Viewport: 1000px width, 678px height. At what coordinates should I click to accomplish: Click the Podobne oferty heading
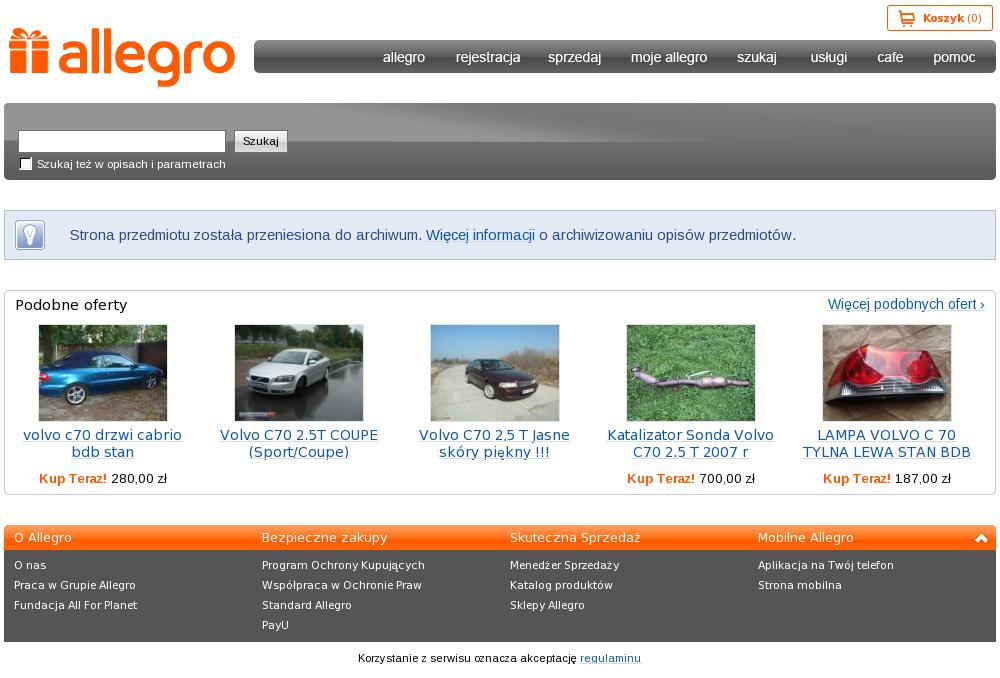pos(71,305)
